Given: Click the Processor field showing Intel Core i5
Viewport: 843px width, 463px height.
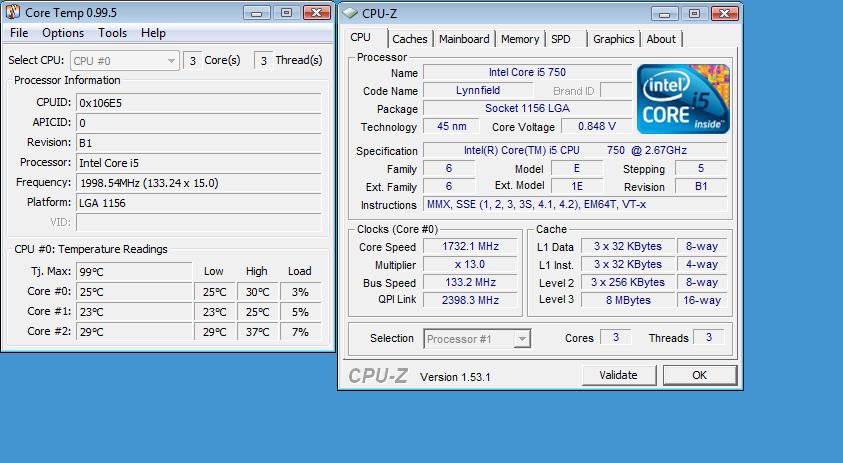Looking at the screenshot, I should [x=198, y=162].
